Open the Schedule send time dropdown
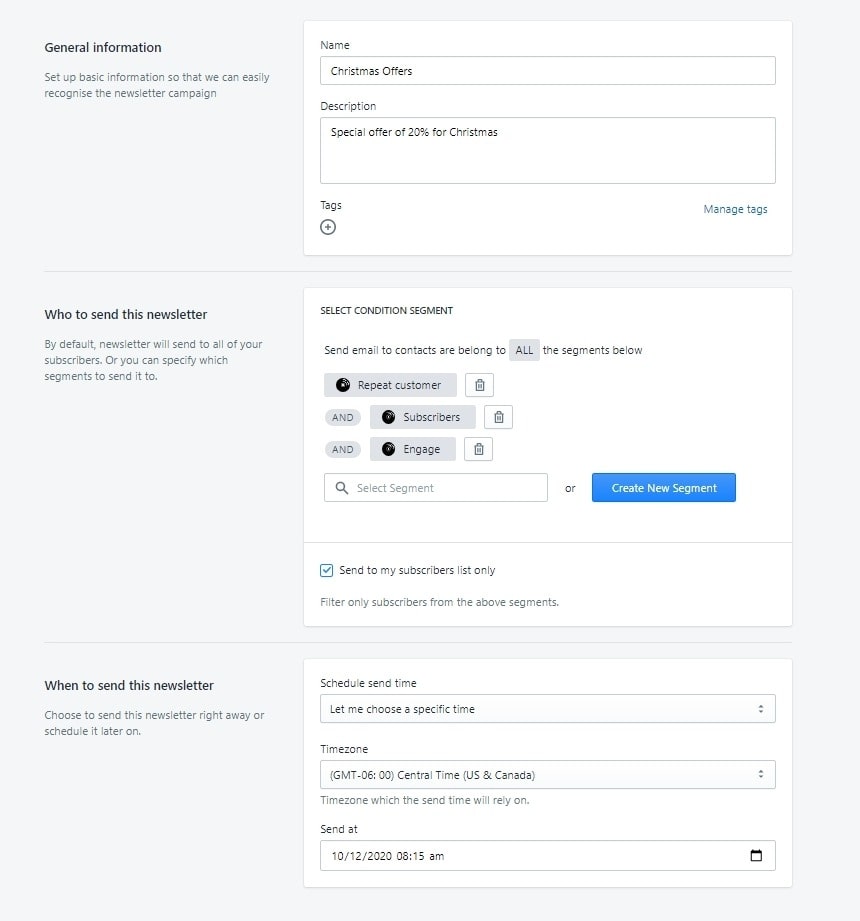Image resolution: width=860 pixels, height=921 pixels. pyautogui.click(x=547, y=709)
